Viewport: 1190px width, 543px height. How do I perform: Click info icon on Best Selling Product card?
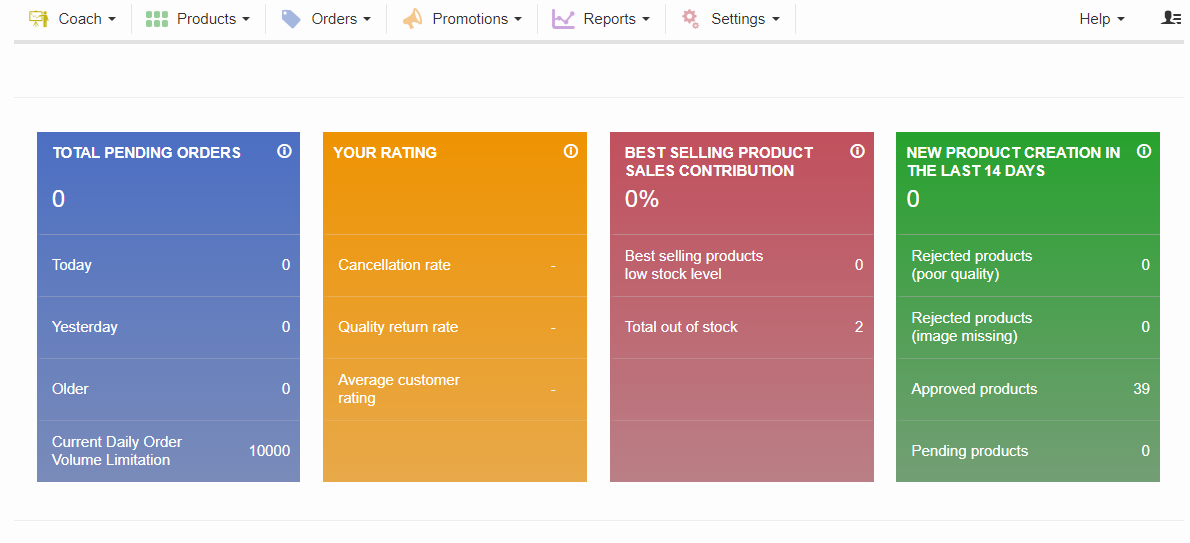tap(857, 151)
